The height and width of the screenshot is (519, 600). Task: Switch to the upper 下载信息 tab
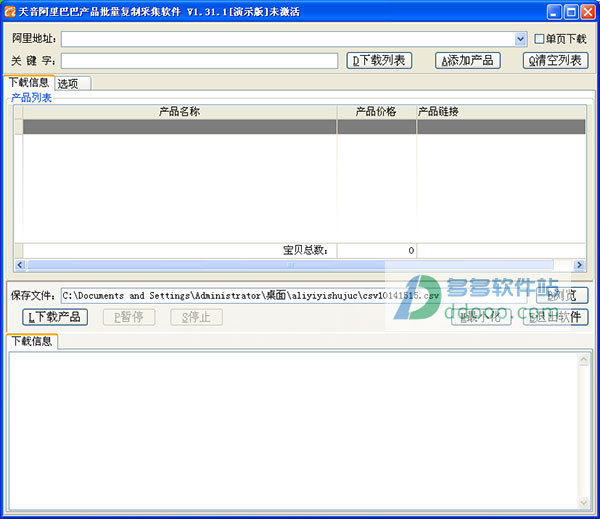tap(29, 82)
